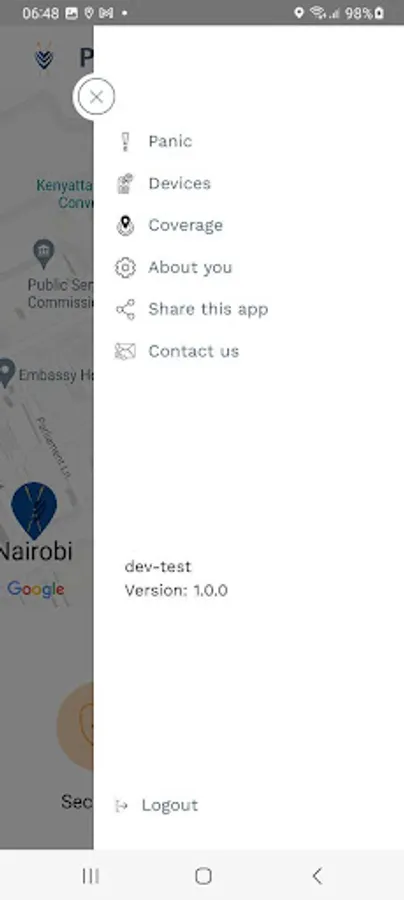Tap the Share this app icon
The width and height of the screenshot is (404, 900).
point(125,309)
